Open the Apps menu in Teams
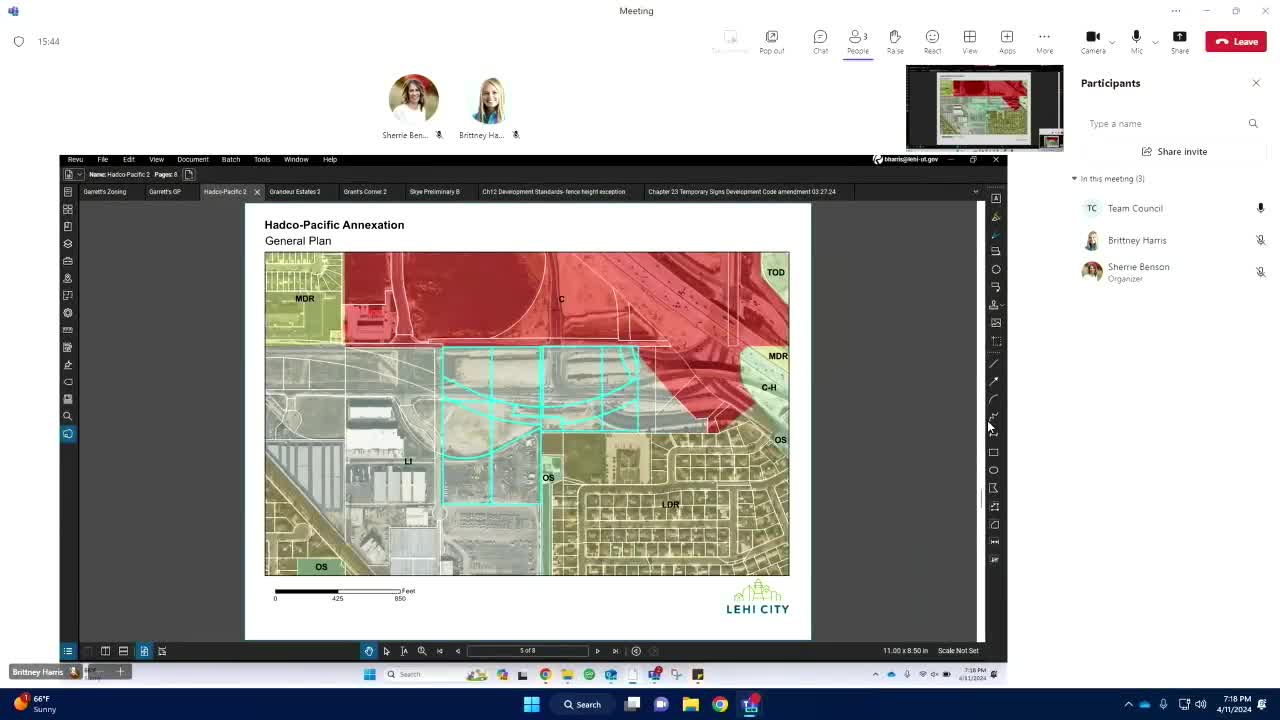 pos(1007,41)
